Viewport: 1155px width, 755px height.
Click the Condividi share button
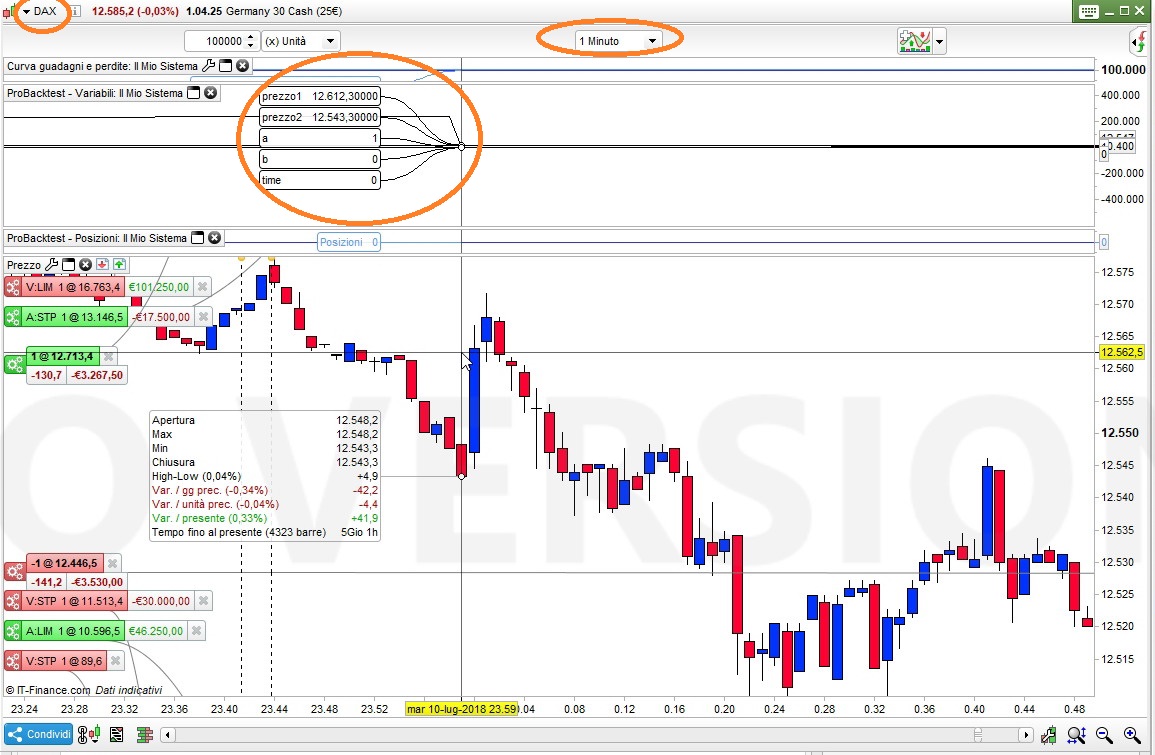(x=39, y=734)
